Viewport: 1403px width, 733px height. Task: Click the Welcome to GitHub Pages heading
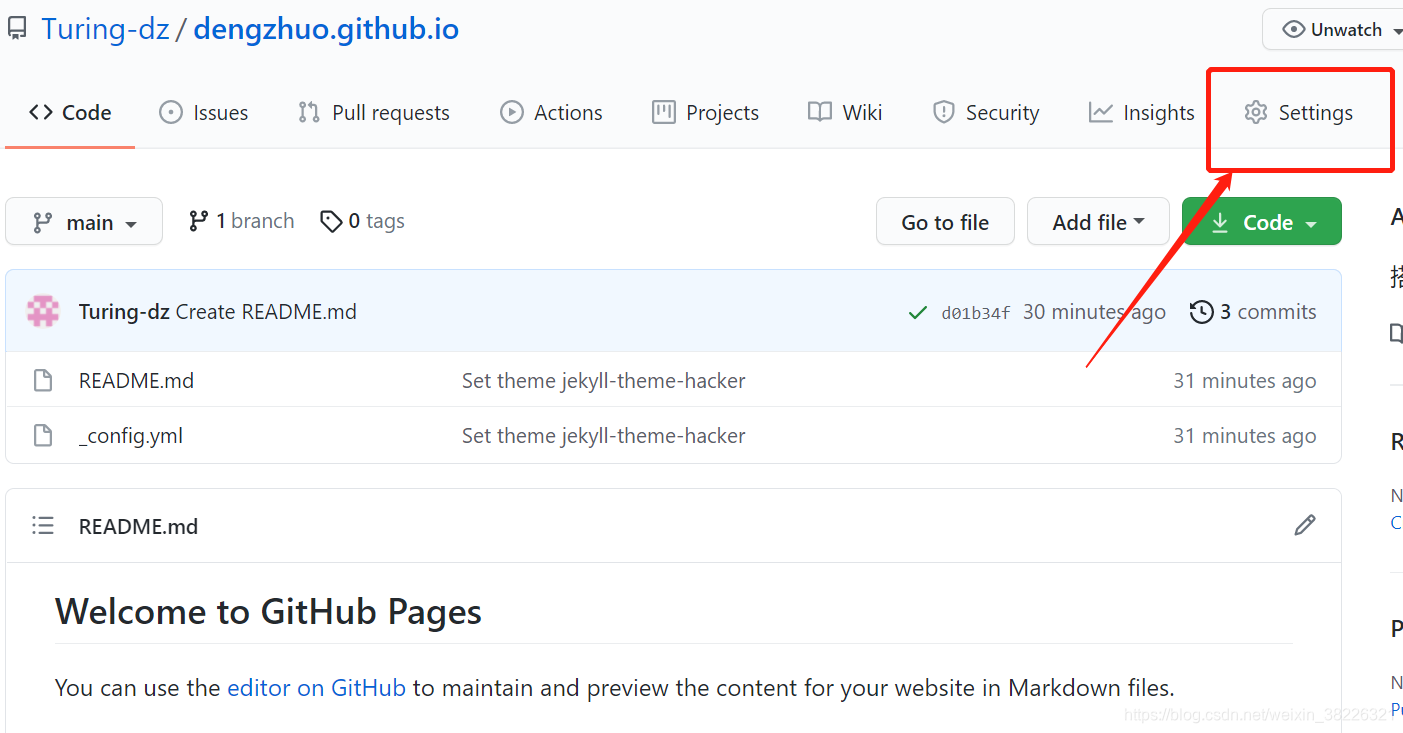tap(268, 611)
